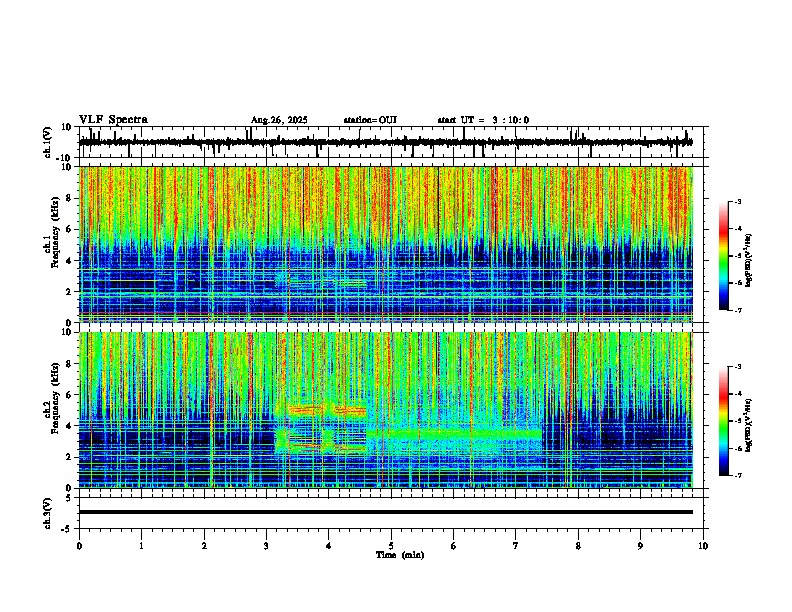The image size is (792, 612).
Task: Click the "4" kHz tick on ch.2 spectrogram axis
Action: pyautogui.click(x=70, y=426)
